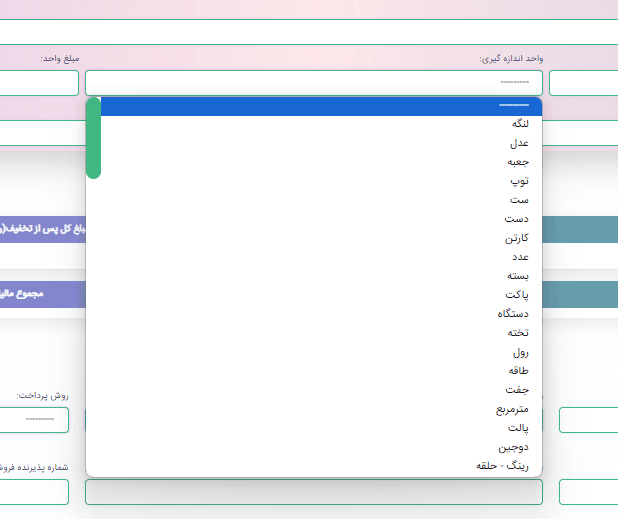Screen dimensions: 618x519
Task: Select 'کارتن' in the unit list
Action: click(517, 238)
